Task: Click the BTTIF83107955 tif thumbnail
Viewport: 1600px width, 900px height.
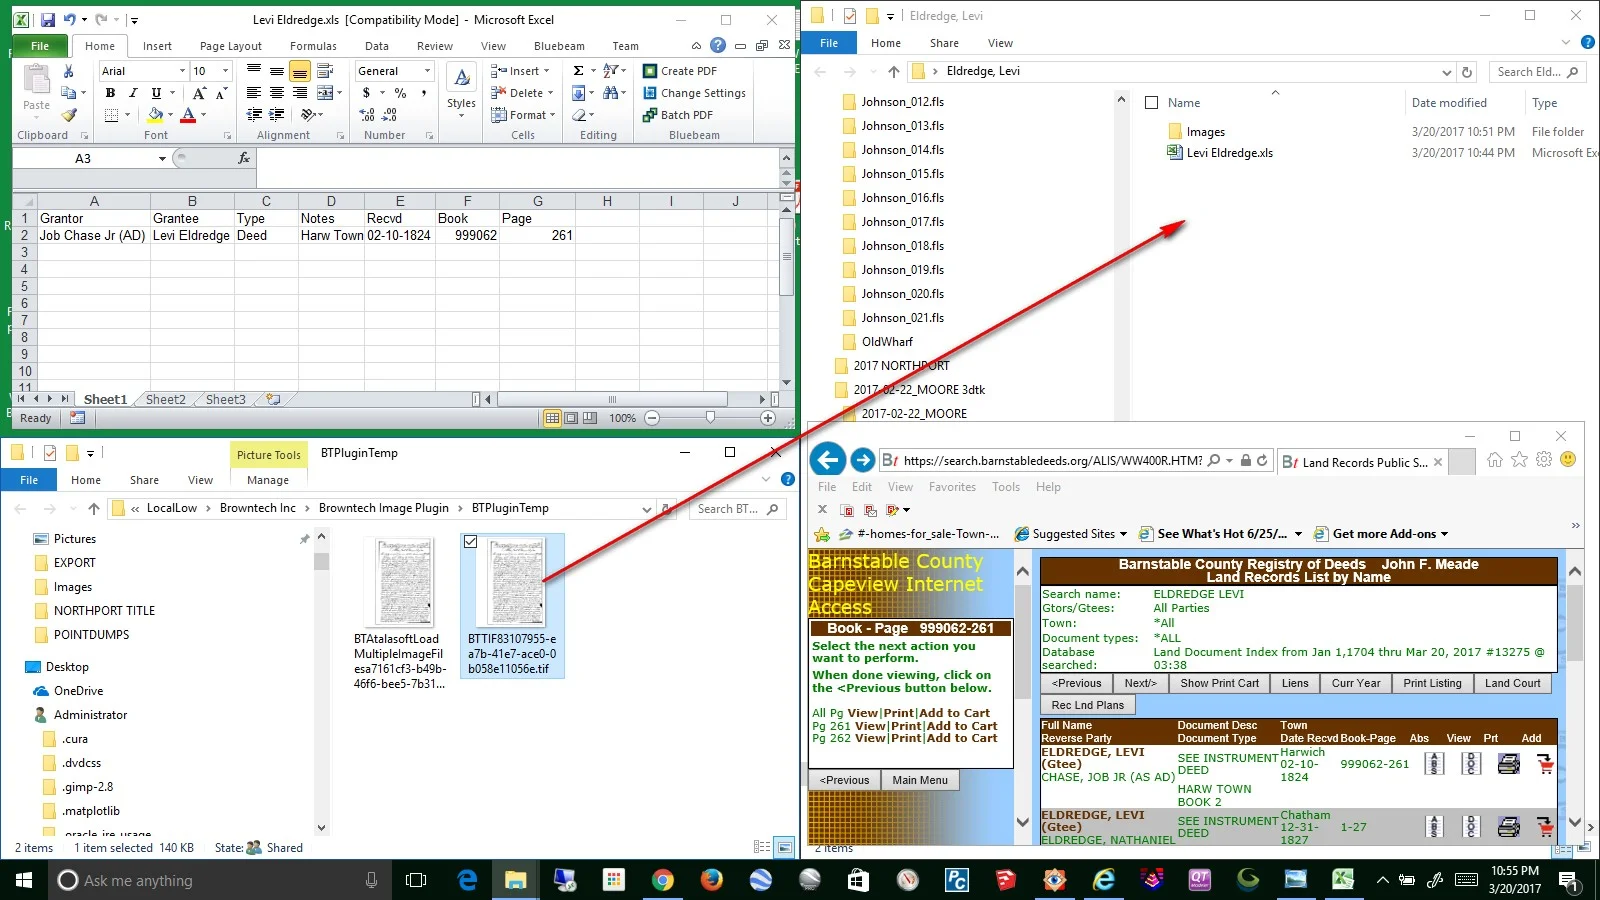Action: click(513, 583)
